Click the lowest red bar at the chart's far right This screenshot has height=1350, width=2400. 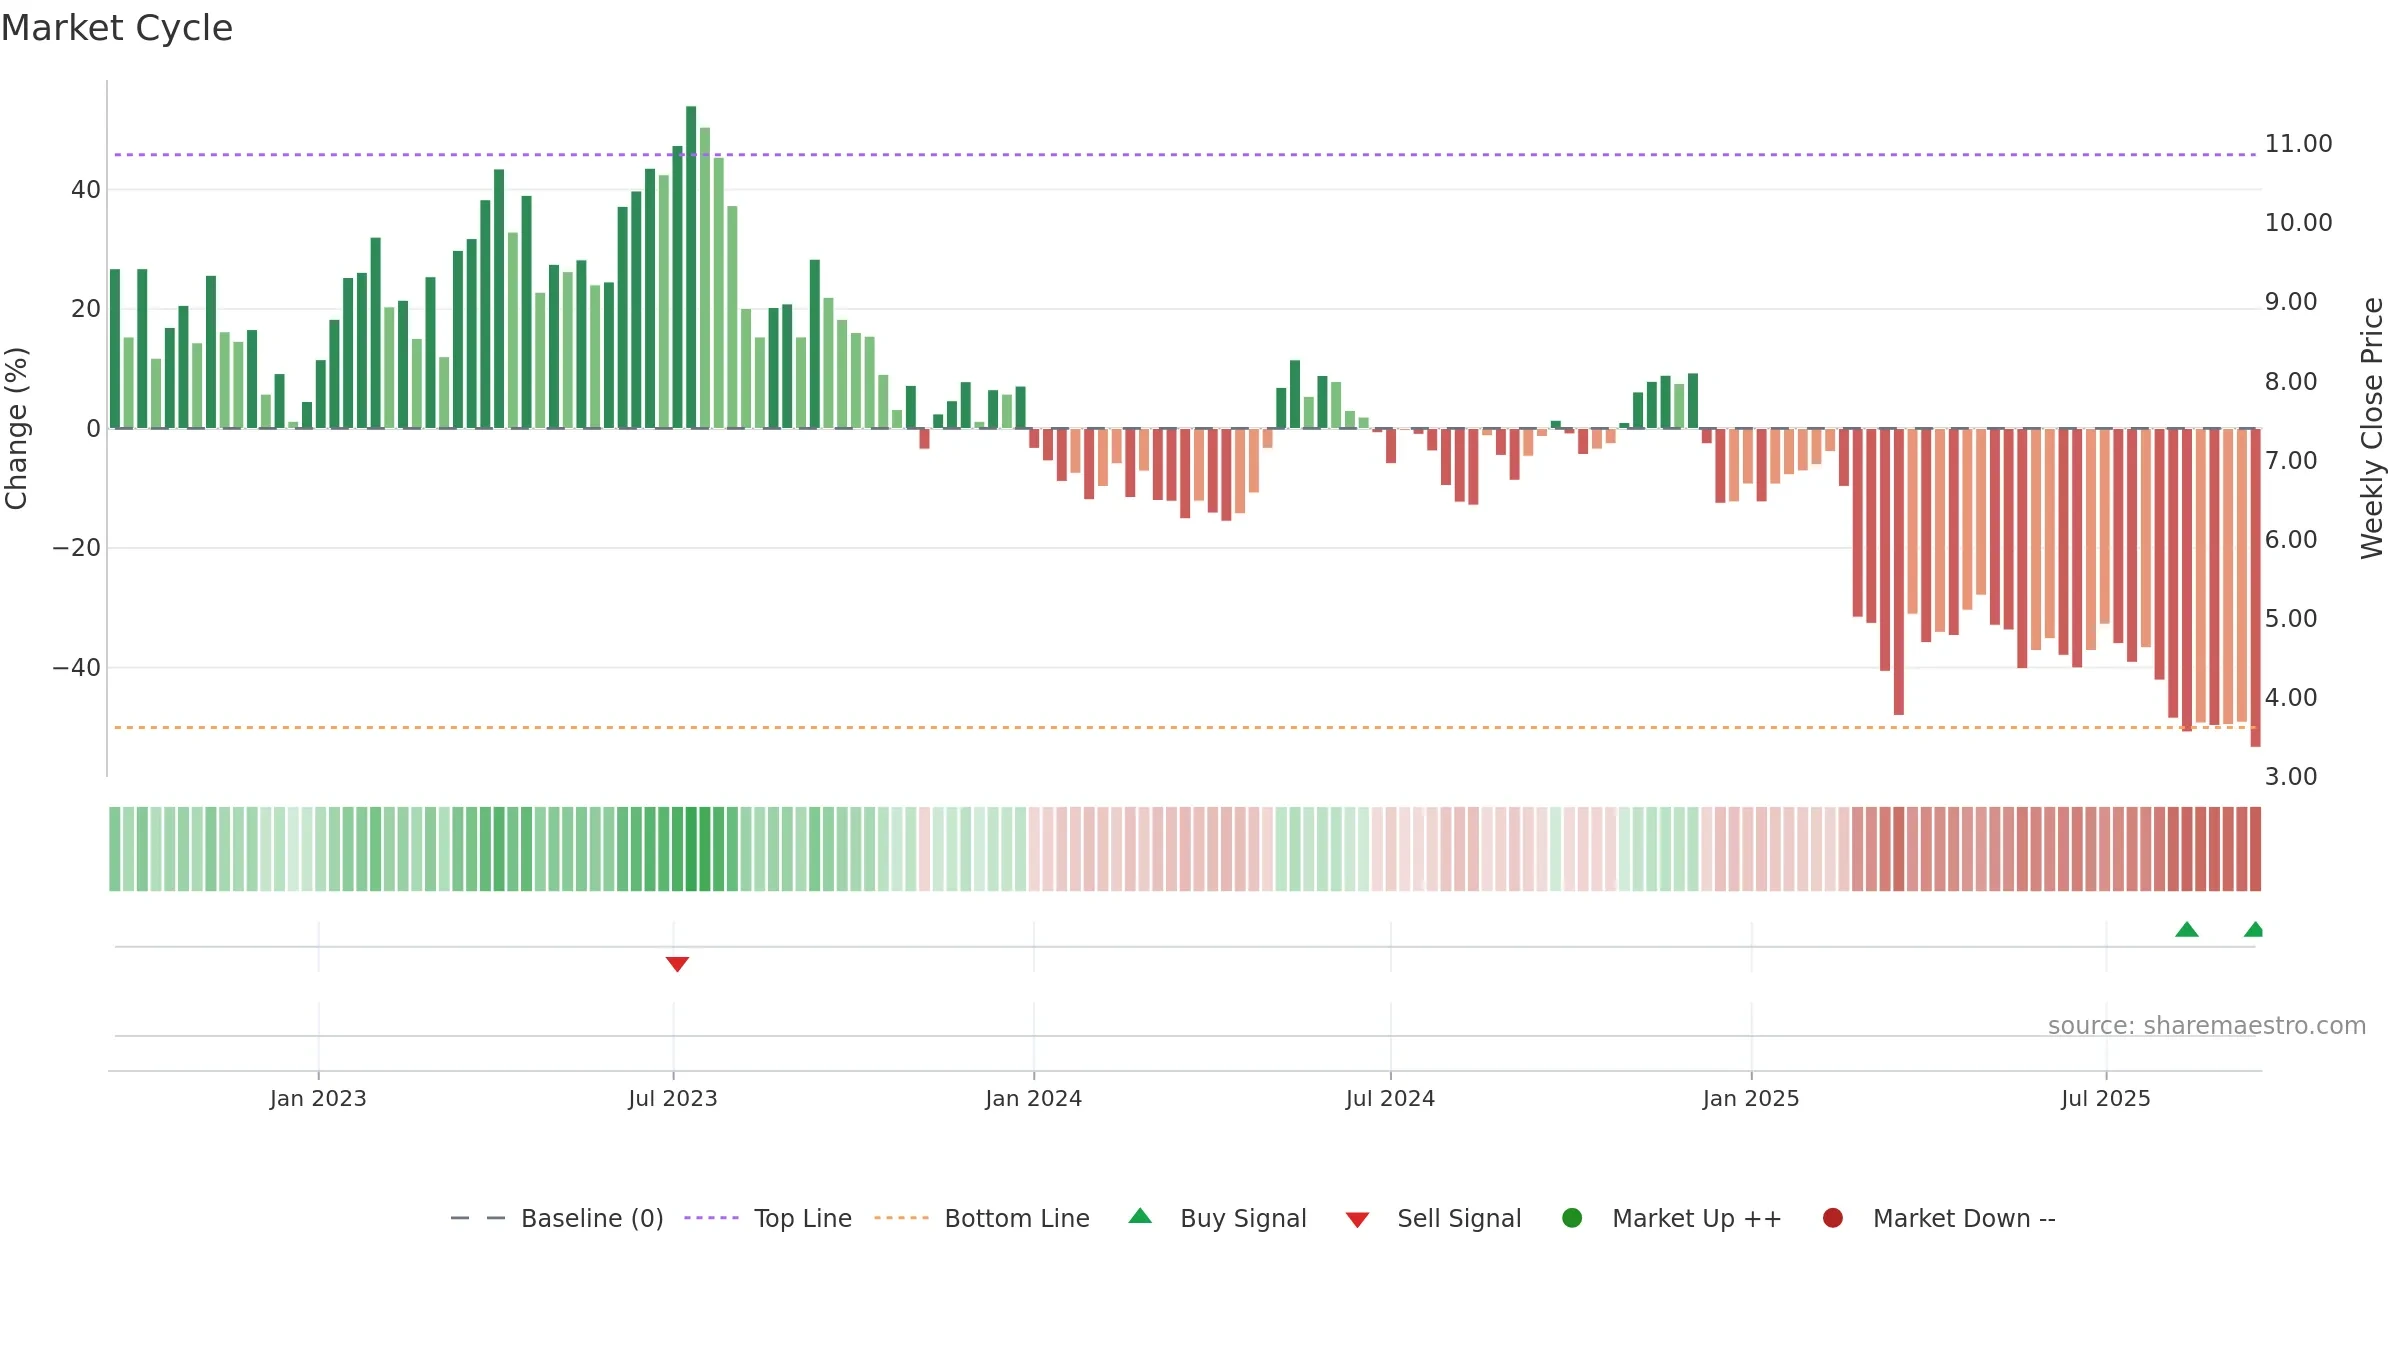2255,587
